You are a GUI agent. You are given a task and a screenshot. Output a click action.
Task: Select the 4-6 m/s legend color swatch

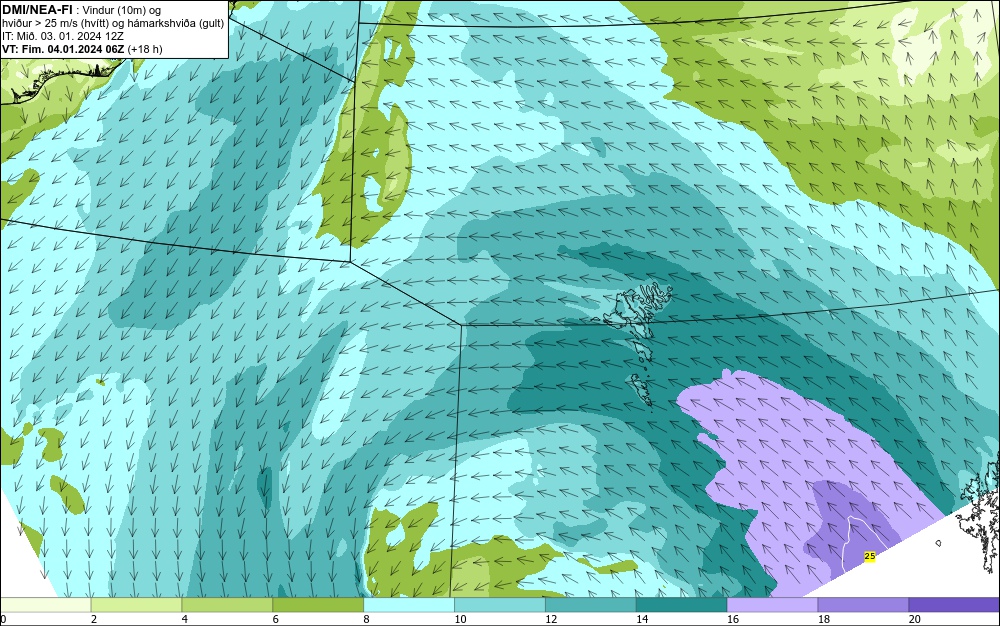[x=227, y=605]
